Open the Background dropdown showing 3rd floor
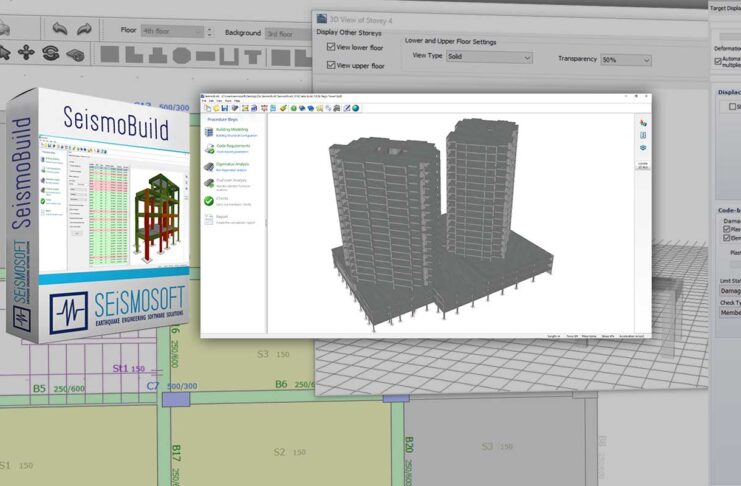 click(288, 34)
